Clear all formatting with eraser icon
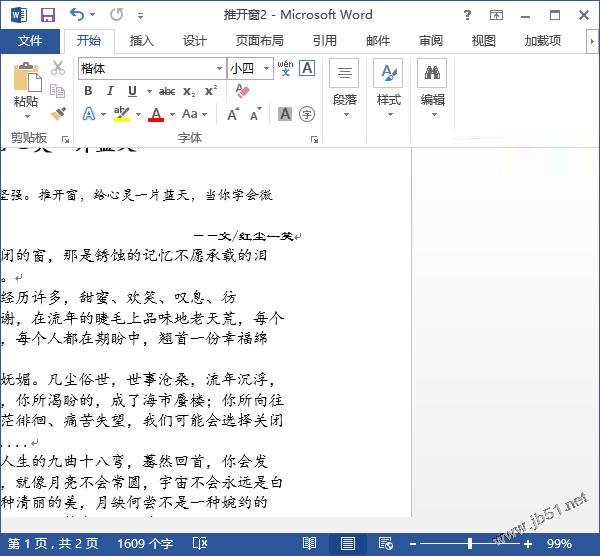Image resolution: width=600 pixels, height=556 pixels. pyautogui.click(x=242, y=91)
